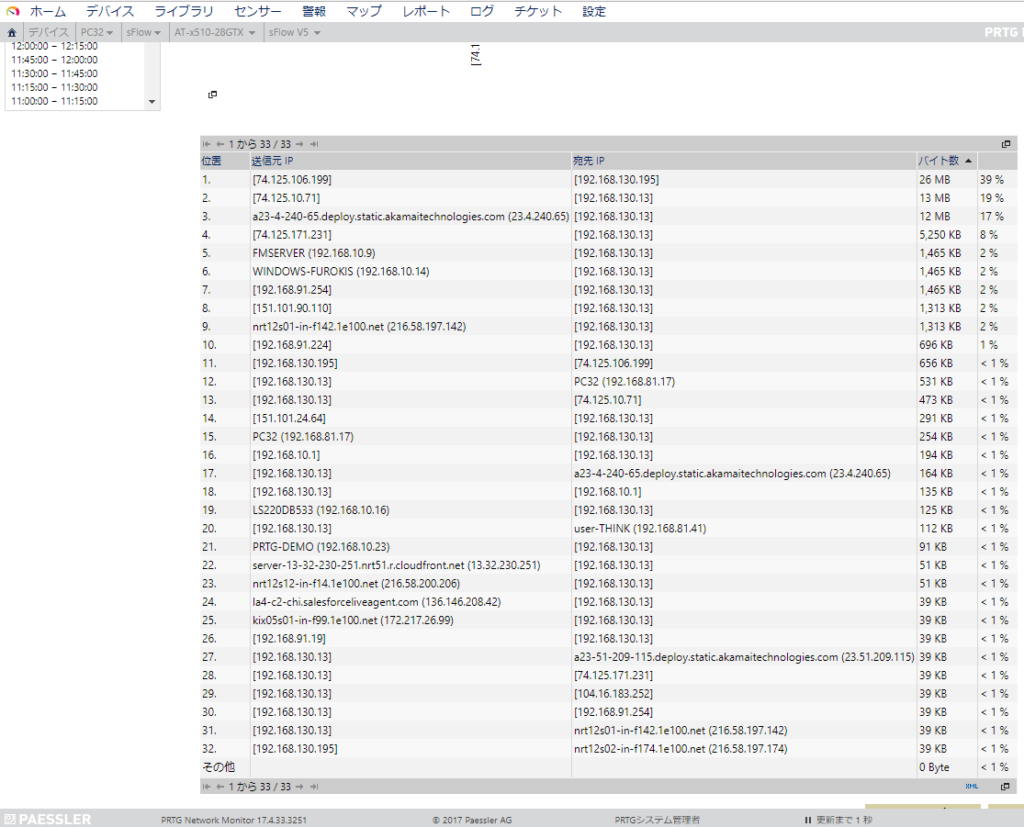Click the 26 MB byte value
1024x827 pixels.
(935, 180)
